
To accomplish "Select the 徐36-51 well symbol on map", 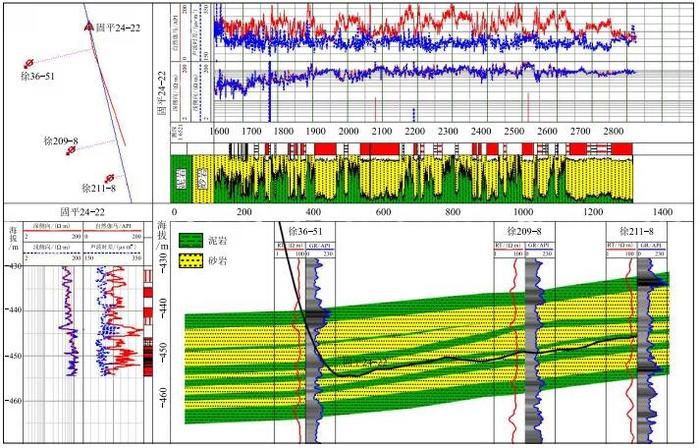I will (29, 63).
